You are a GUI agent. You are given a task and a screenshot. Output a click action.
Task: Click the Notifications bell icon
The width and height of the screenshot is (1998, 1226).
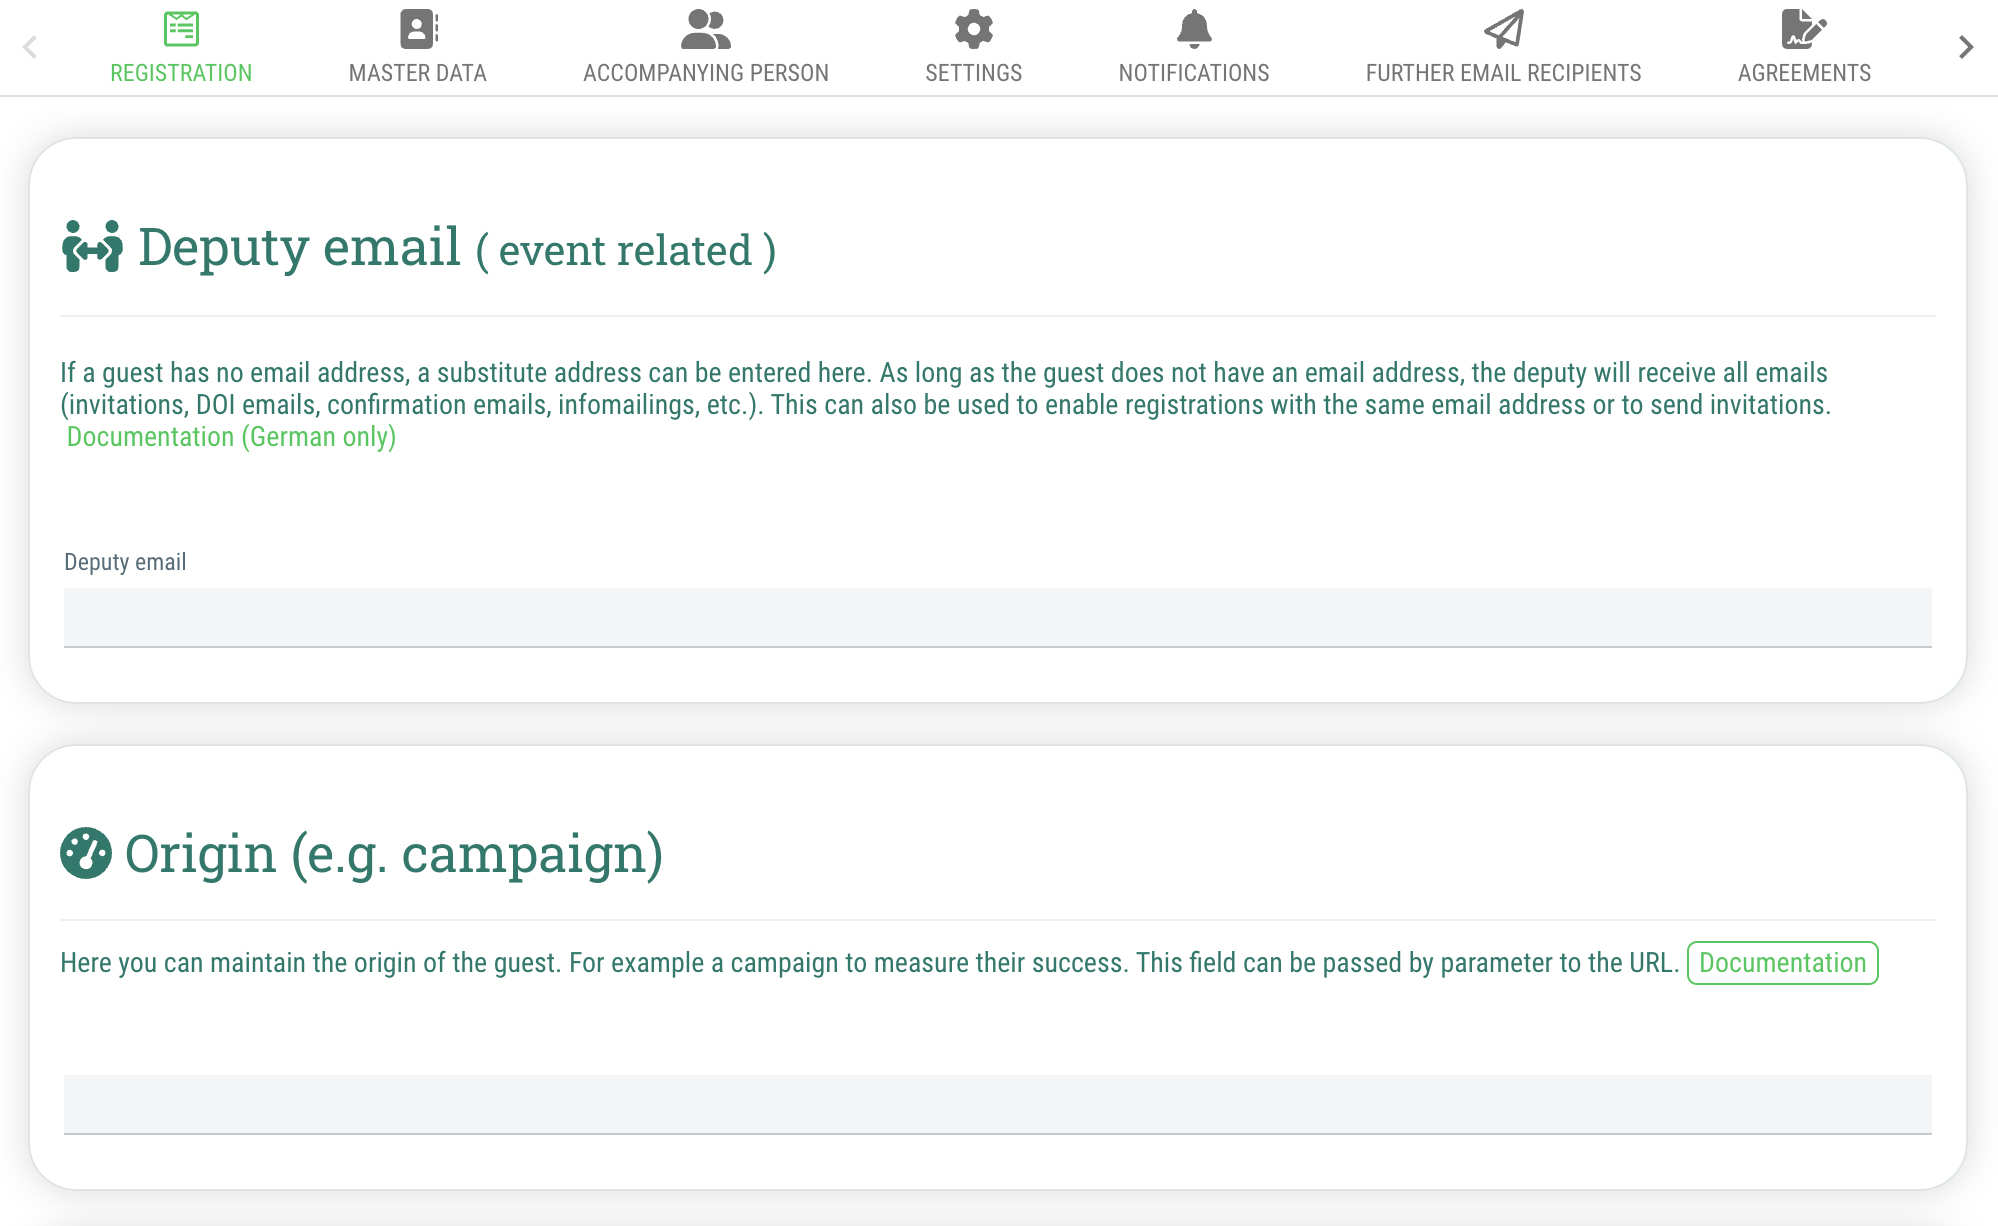1194,29
